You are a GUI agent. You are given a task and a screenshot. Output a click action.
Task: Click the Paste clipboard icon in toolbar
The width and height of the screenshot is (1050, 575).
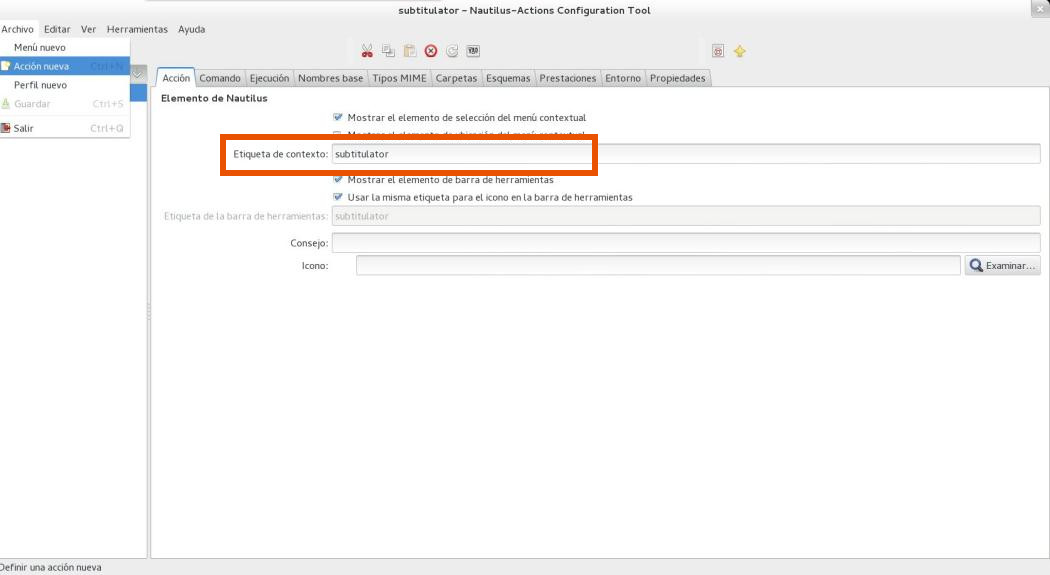click(x=410, y=51)
